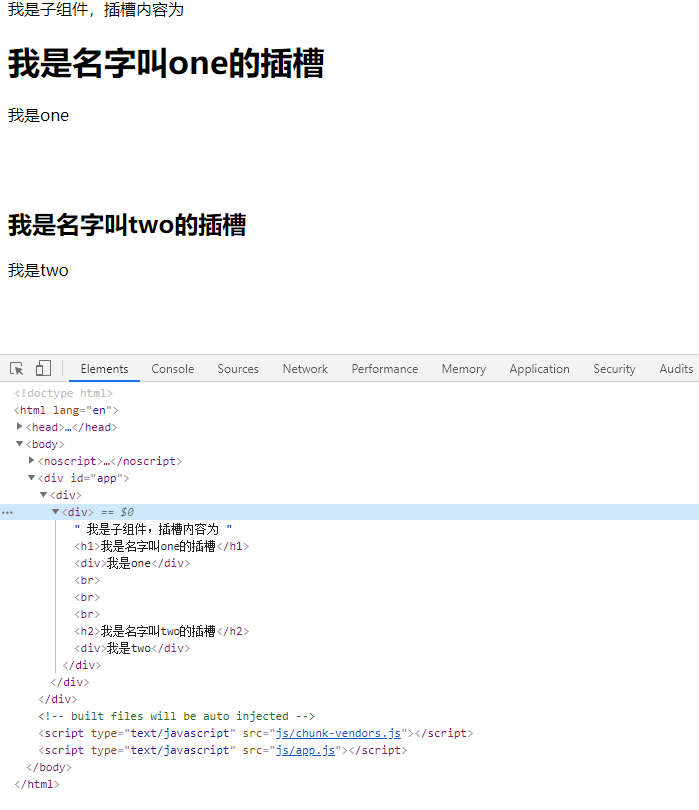Select the div 我是one element line
The image size is (699, 810).
coord(132,563)
